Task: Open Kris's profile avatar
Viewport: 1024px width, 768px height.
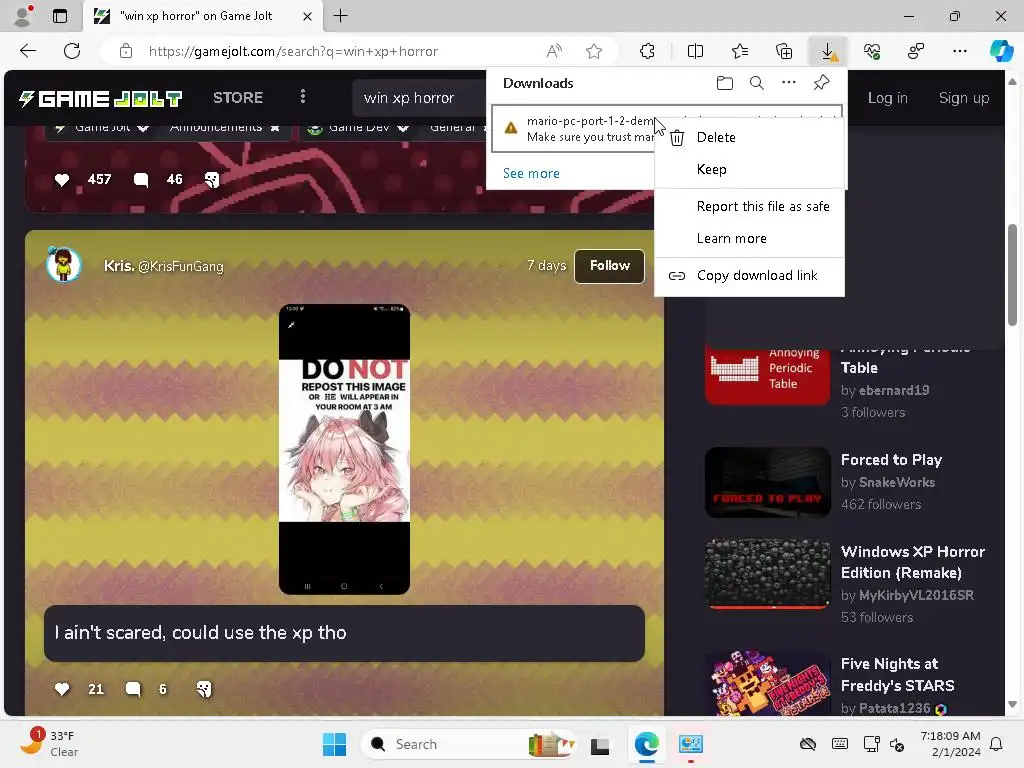Action: pyautogui.click(x=63, y=264)
